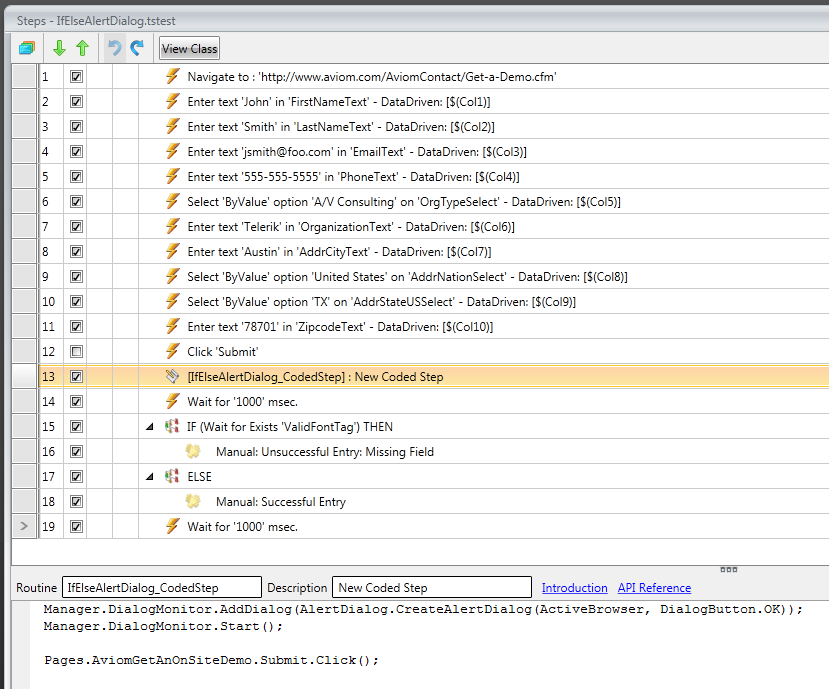Disable the checkbox for step 14 Wait
The image size is (829, 689).
point(76,402)
